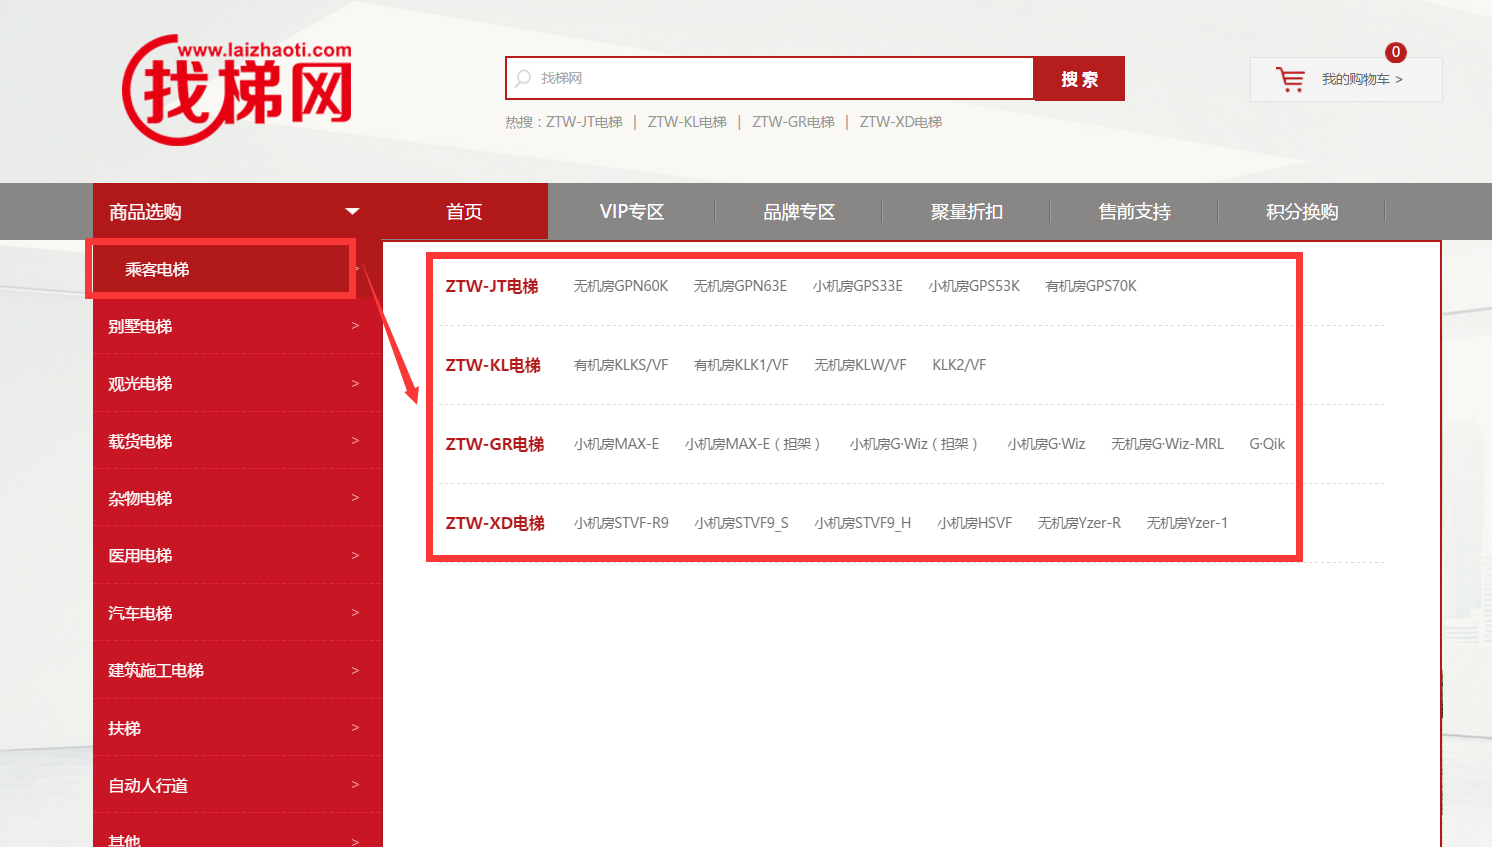The image size is (1492, 847).
Task: Open ZTW-GR电梯 brand heading
Action: [495, 444]
